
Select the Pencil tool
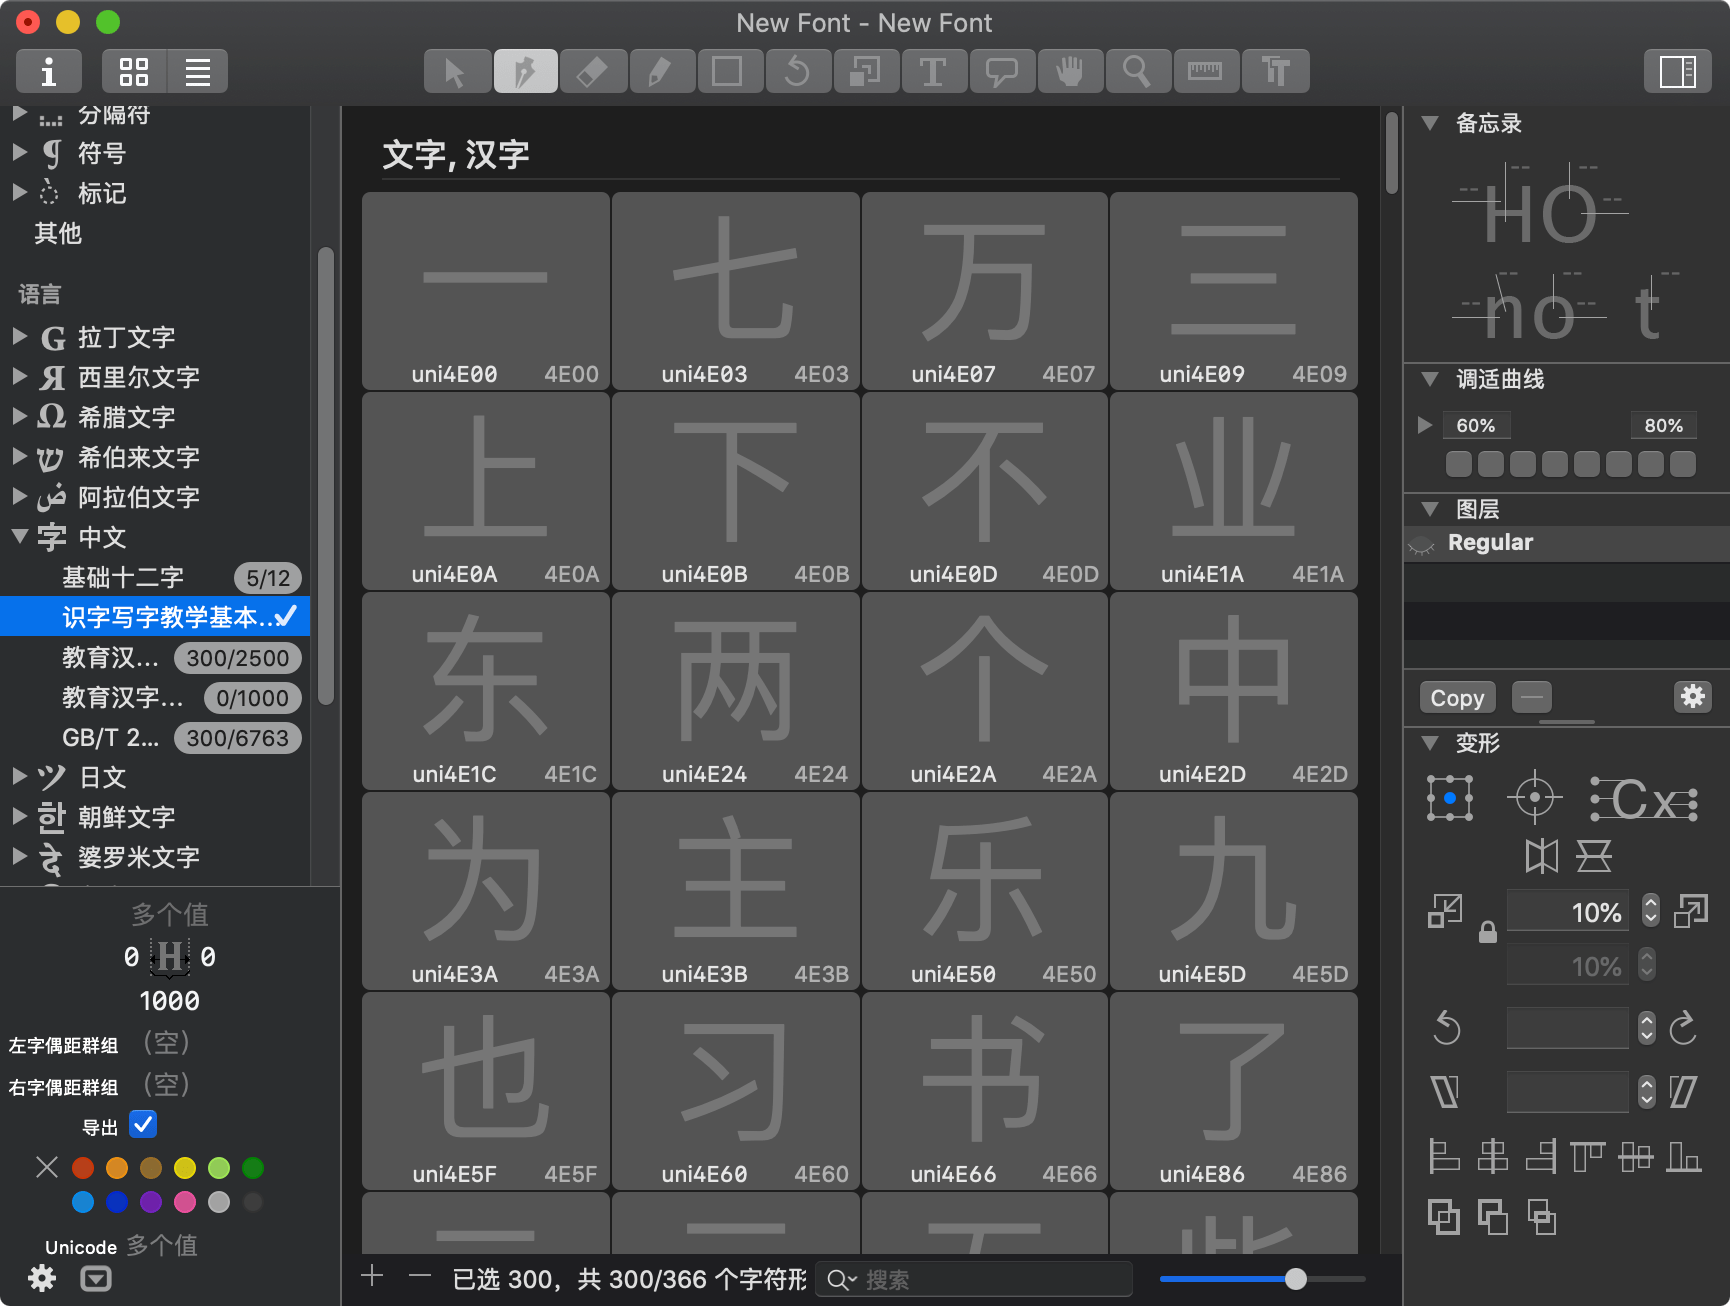[660, 71]
